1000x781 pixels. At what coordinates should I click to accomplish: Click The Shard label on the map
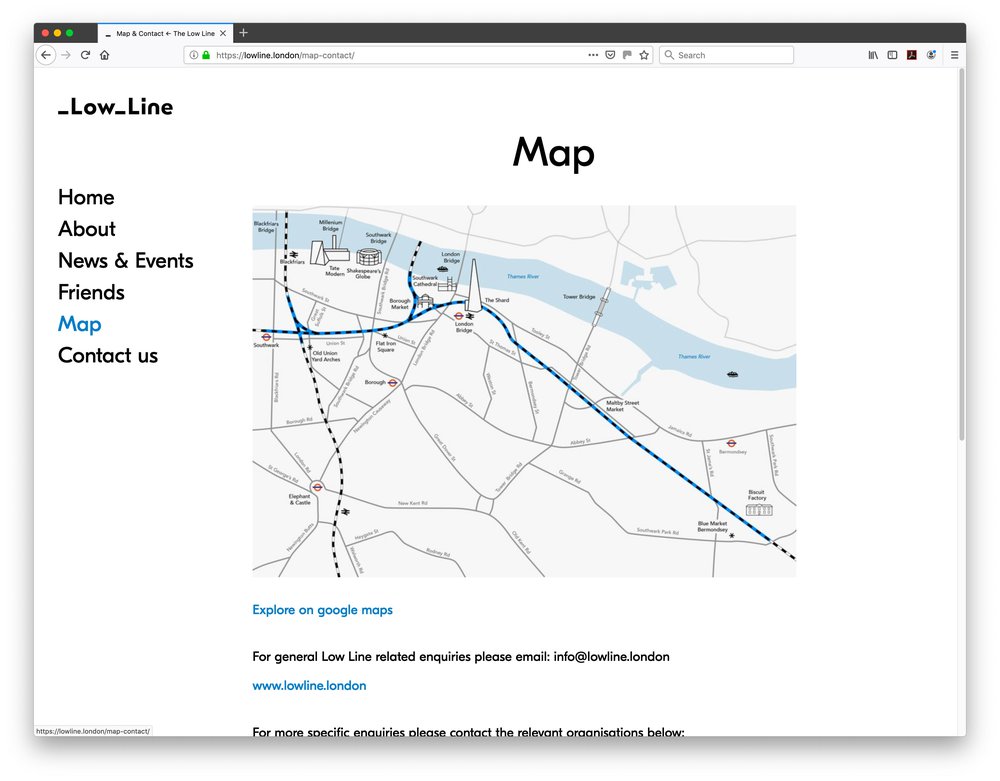click(x=497, y=300)
